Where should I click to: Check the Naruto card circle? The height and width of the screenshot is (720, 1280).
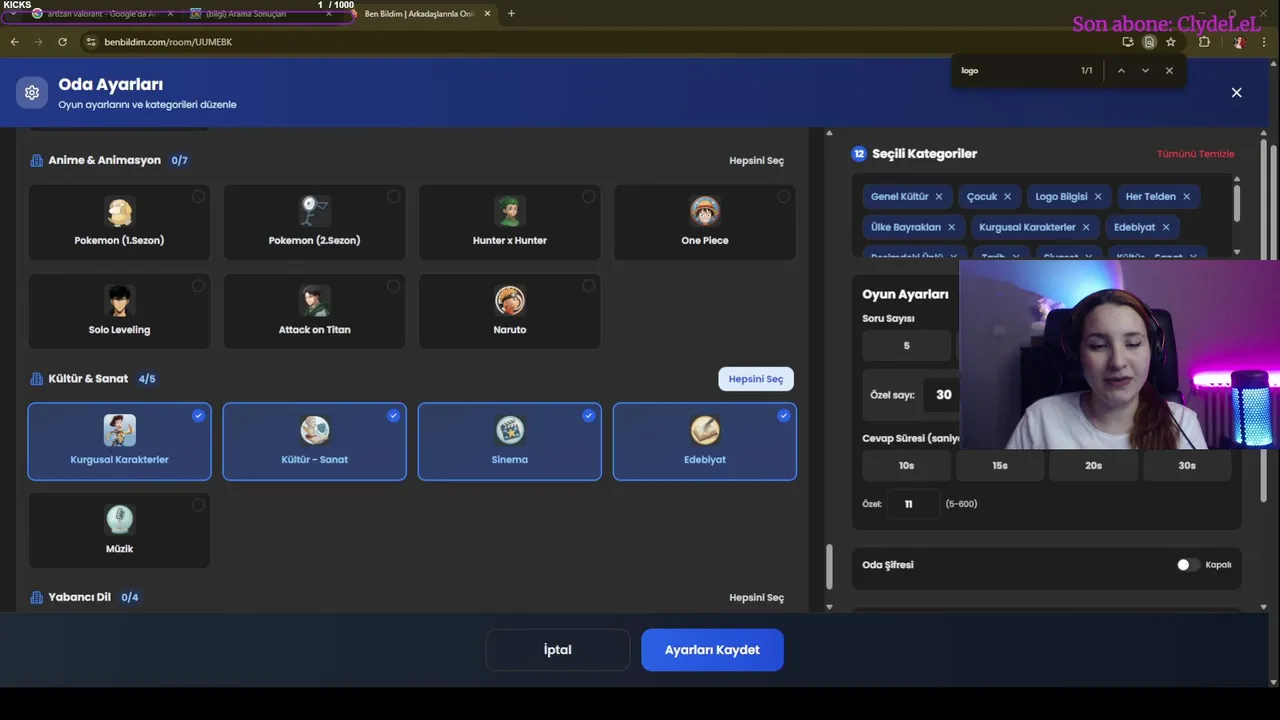tap(588, 286)
